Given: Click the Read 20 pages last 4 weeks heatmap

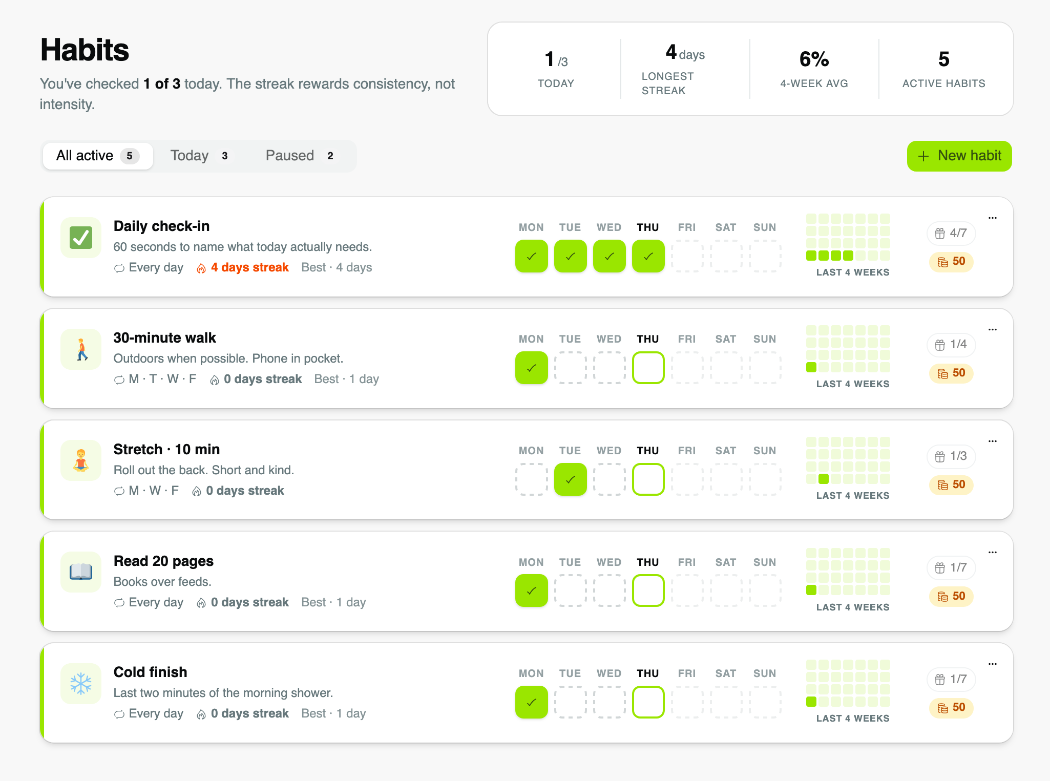Looking at the screenshot, I should (848, 572).
